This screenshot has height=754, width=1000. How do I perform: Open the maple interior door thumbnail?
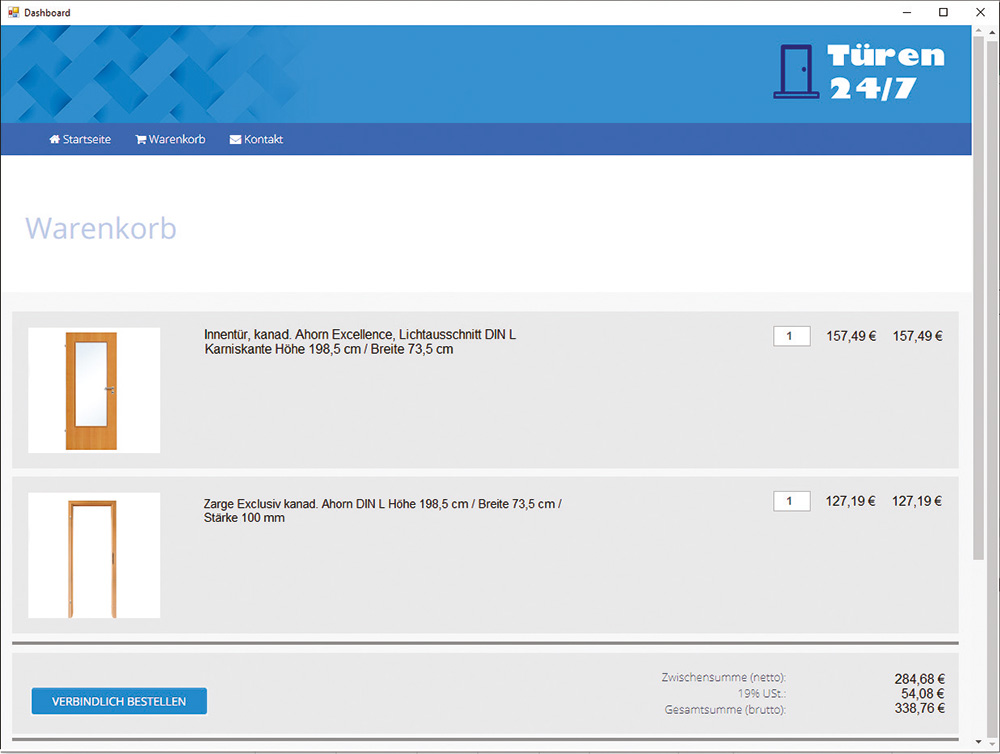(x=94, y=390)
